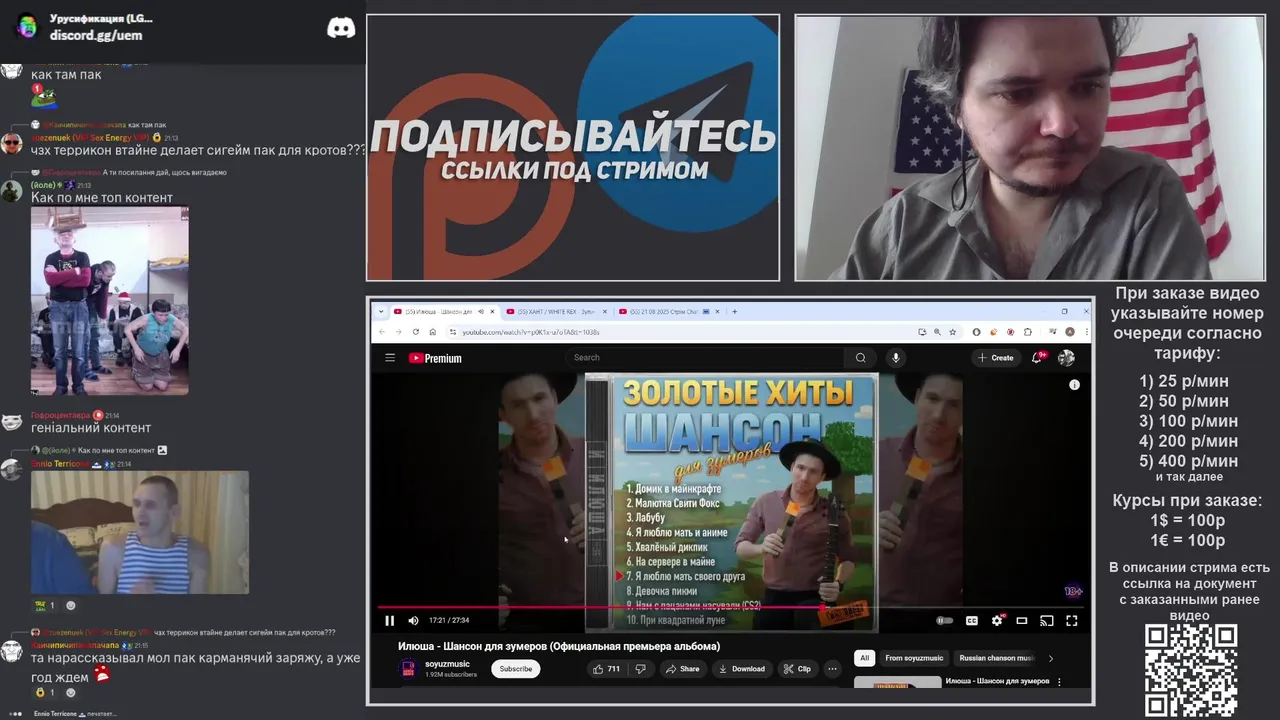
Task: Open the Урусификация server icon
Action: pos(27,26)
